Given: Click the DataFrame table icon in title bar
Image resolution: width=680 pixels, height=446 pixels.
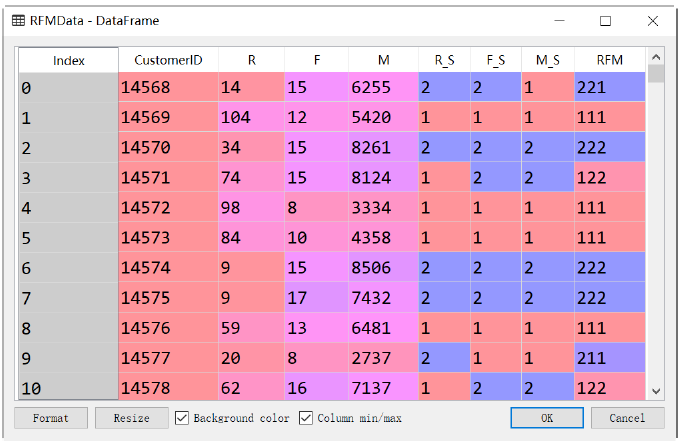Looking at the screenshot, I should [x=18, y=20].
